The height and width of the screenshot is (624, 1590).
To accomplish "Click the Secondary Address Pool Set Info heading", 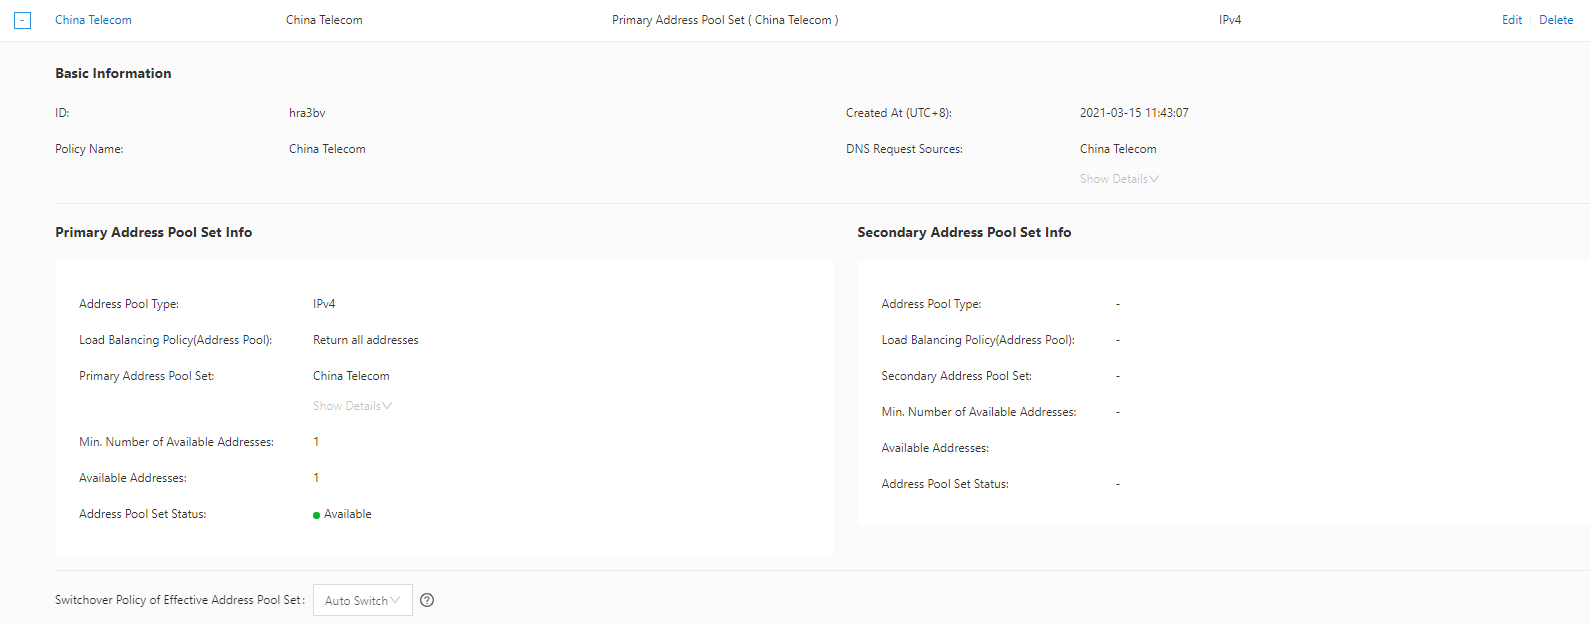I will tap(963, 232).
